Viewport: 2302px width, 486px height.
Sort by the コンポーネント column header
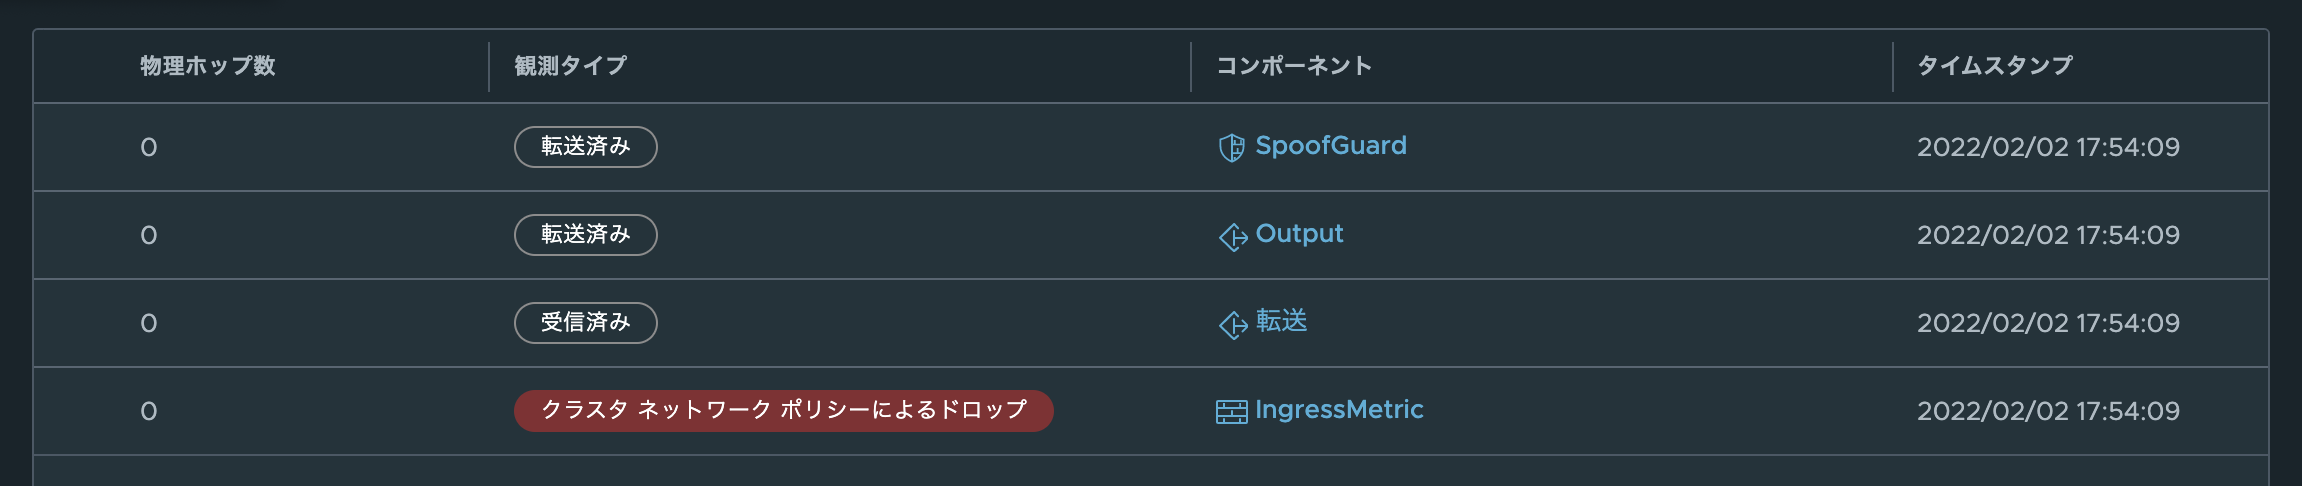pyautogui.click(x=1293, y=66)
